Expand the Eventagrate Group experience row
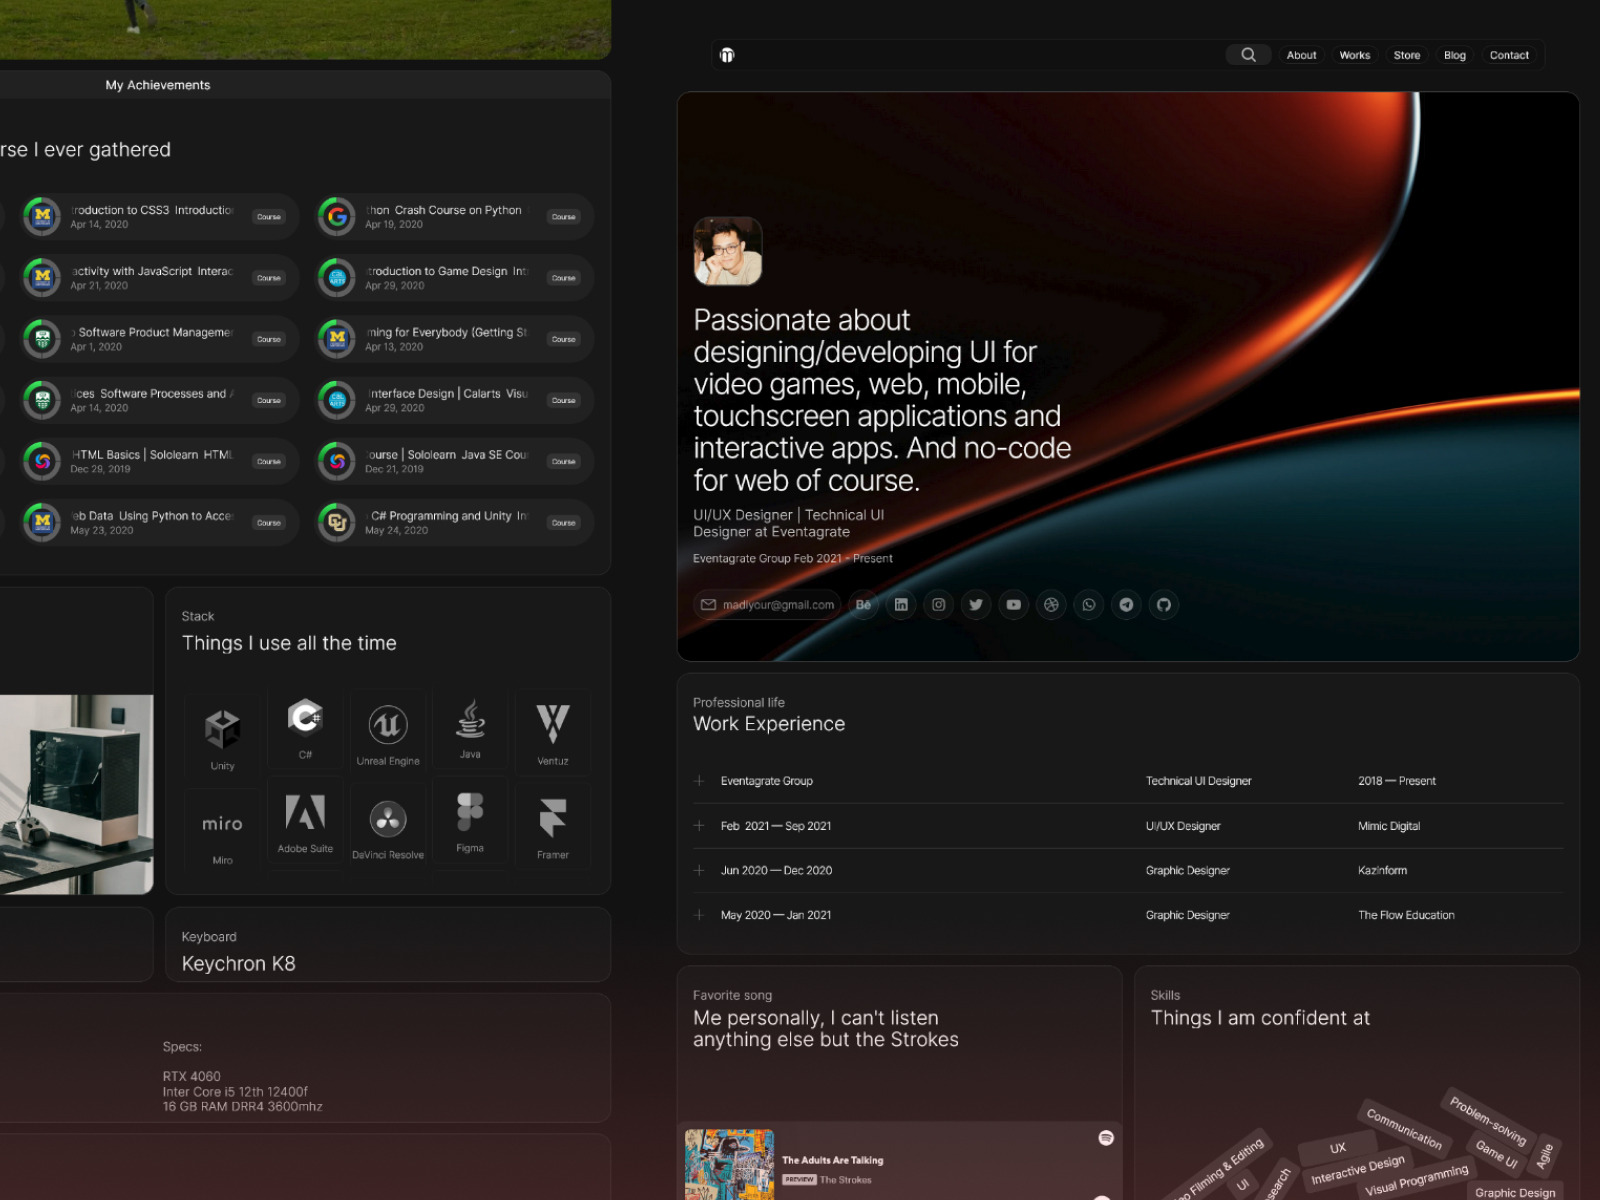The width and height of the screenshot is (1600, 1200). coord(699,781)
